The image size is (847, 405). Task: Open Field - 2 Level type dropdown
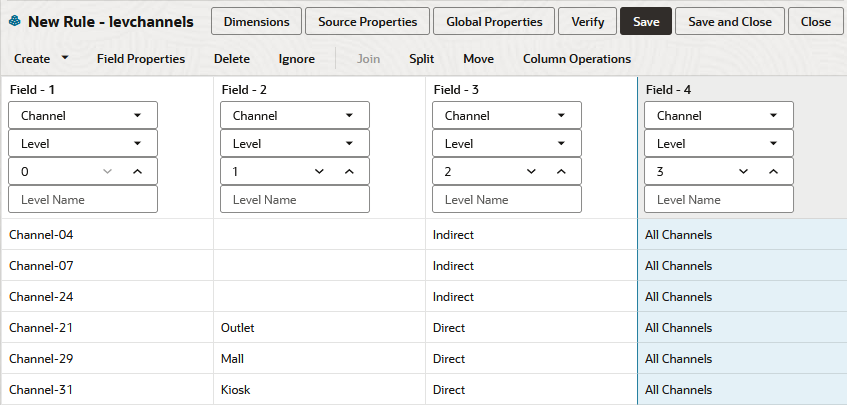click(x=349, y=144)
